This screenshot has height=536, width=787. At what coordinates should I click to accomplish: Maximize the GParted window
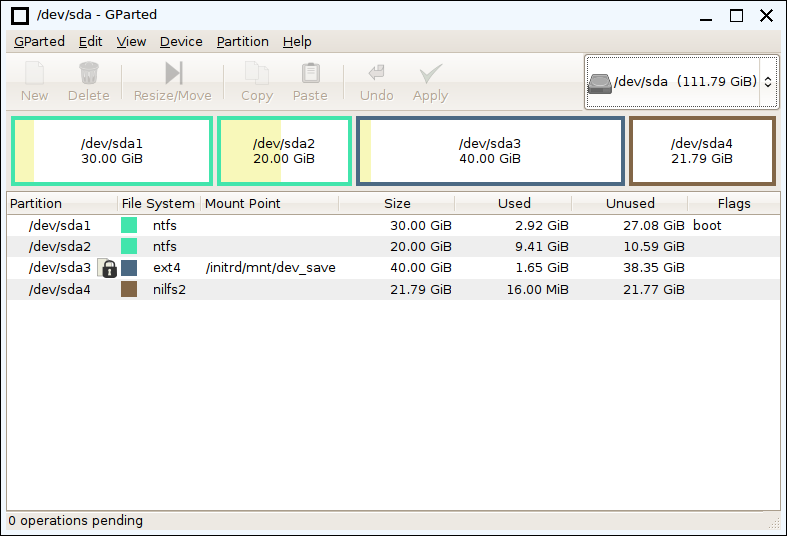tap(736, 16)
